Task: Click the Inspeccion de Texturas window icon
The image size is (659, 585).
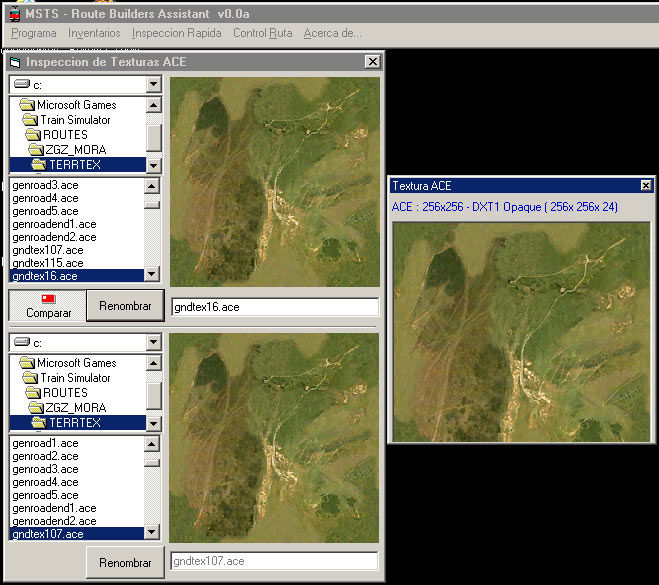Action: (x=15, y=62)
